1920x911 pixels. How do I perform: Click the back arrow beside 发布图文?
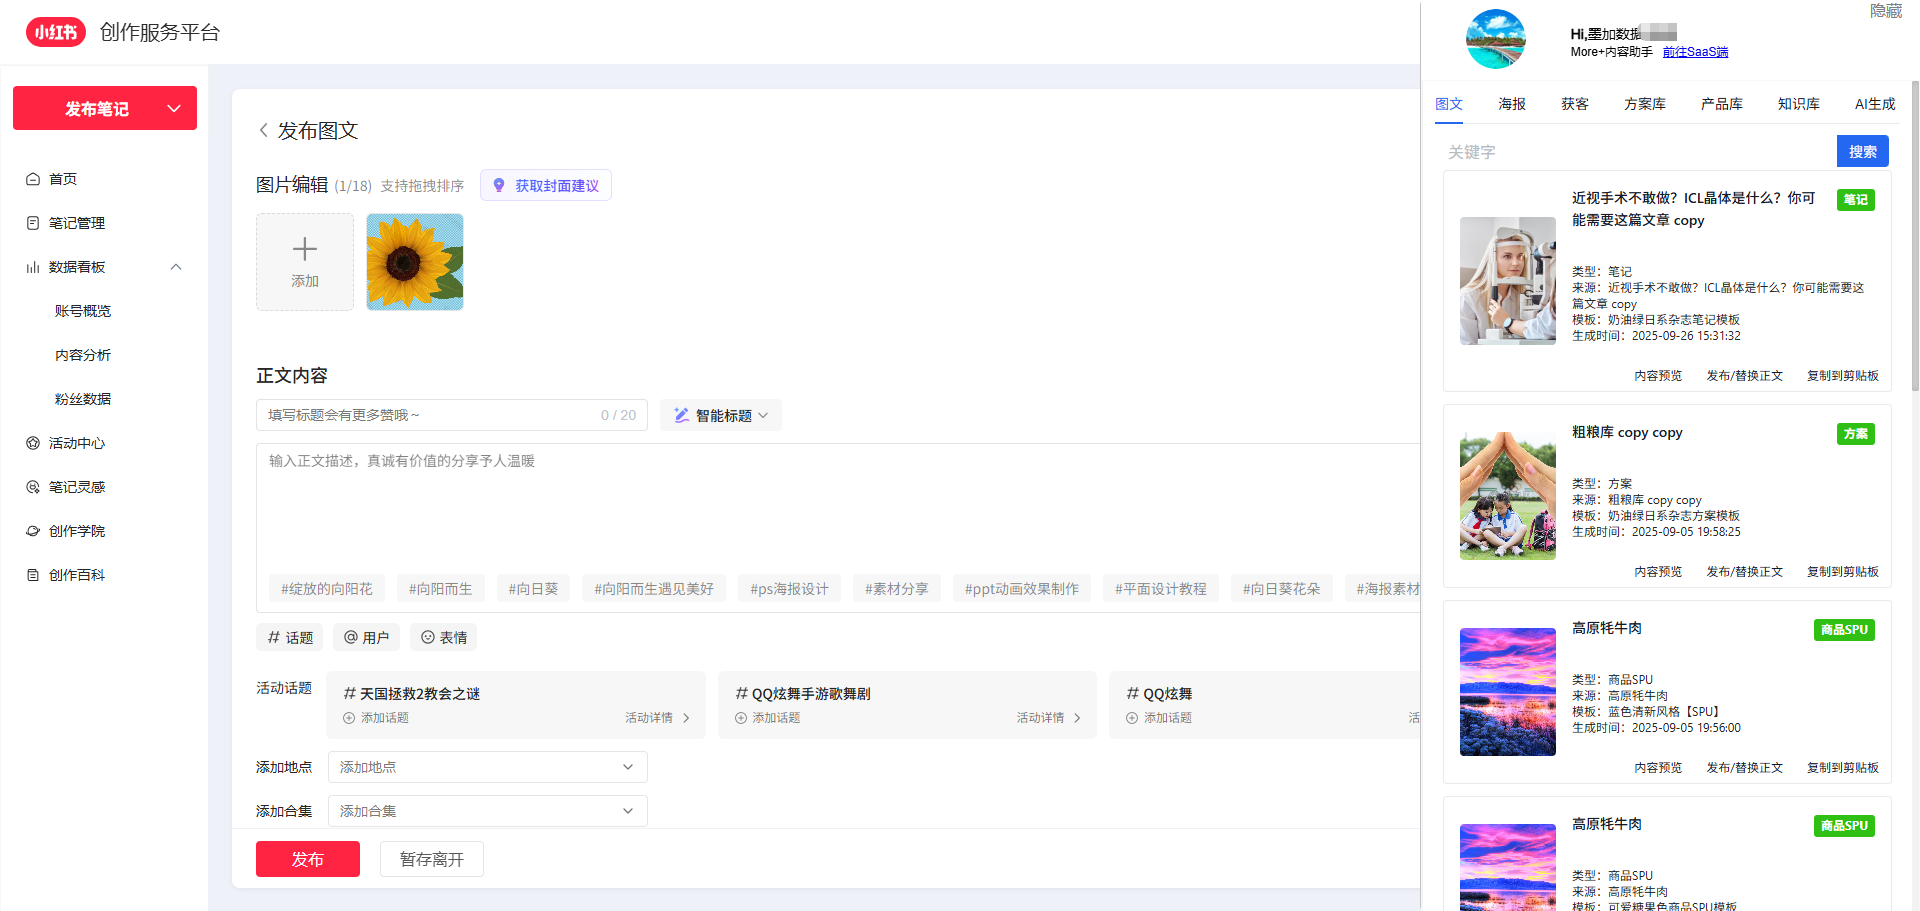click(x=263, y=130)
